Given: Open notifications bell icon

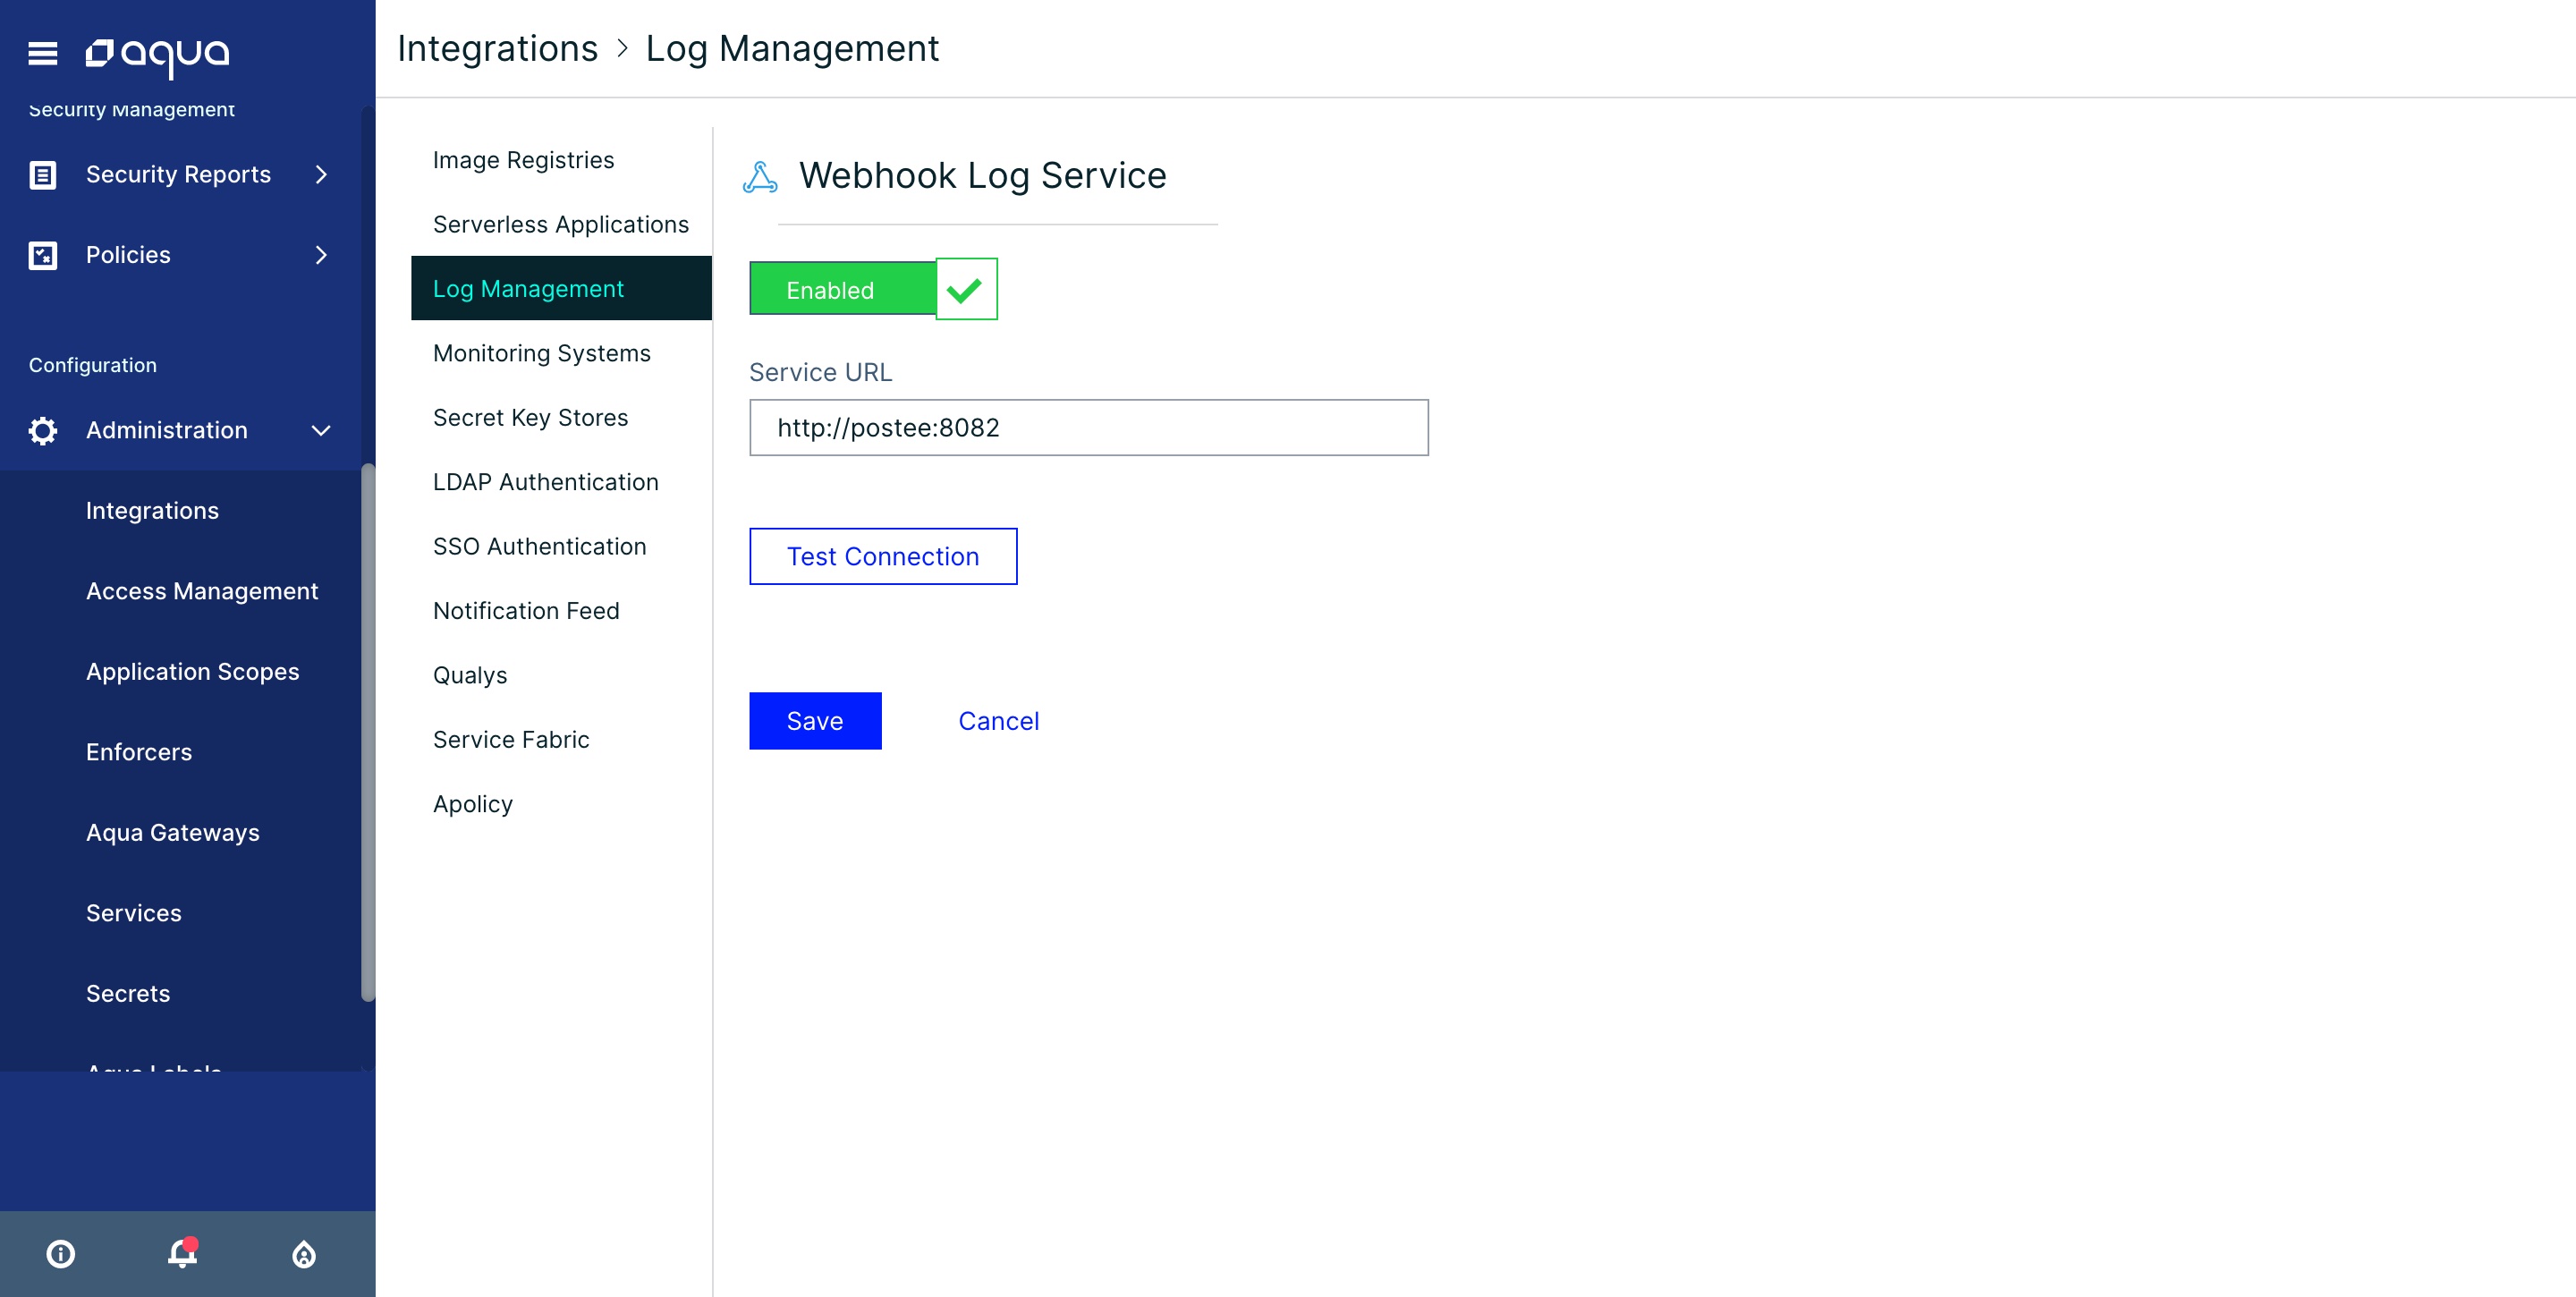Looking at the screenshot, I should (182, 1254).
